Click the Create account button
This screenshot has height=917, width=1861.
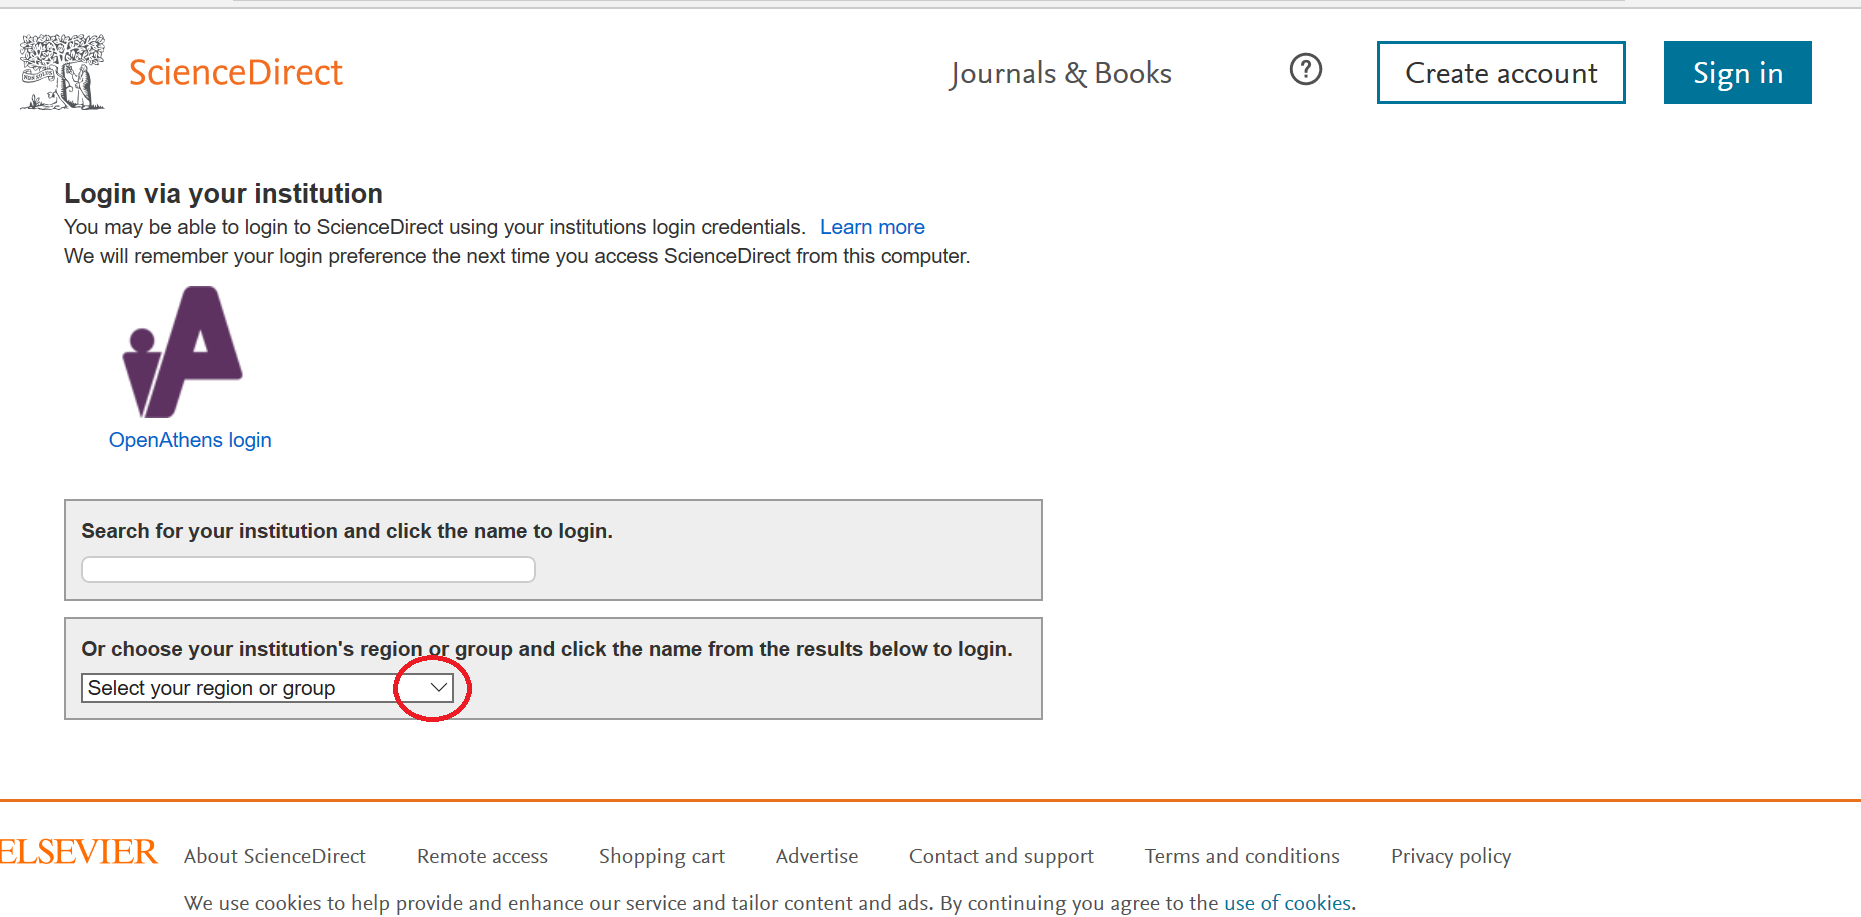[1501, 72]
